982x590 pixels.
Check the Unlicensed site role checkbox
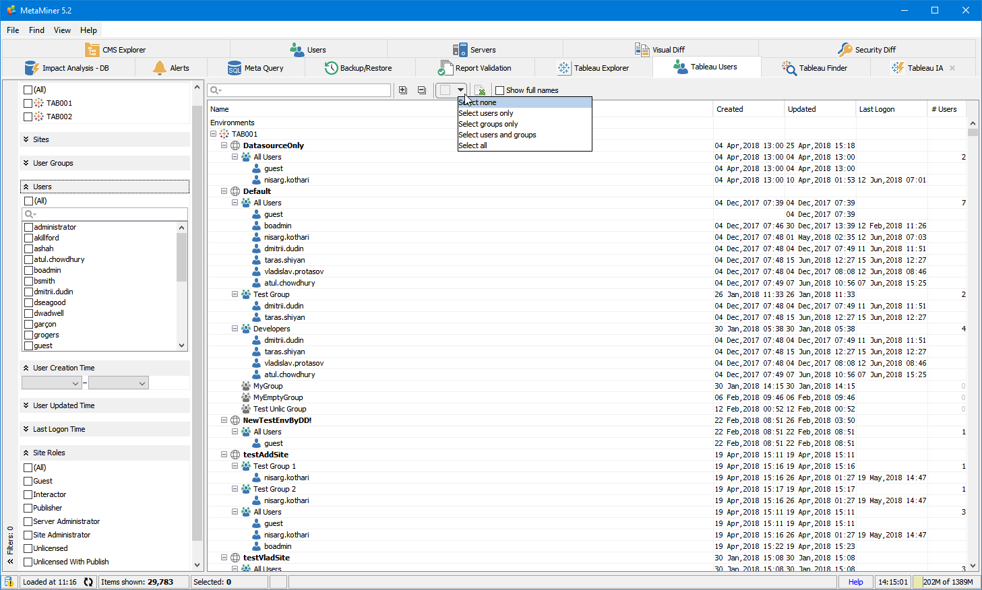pos(28,549)
